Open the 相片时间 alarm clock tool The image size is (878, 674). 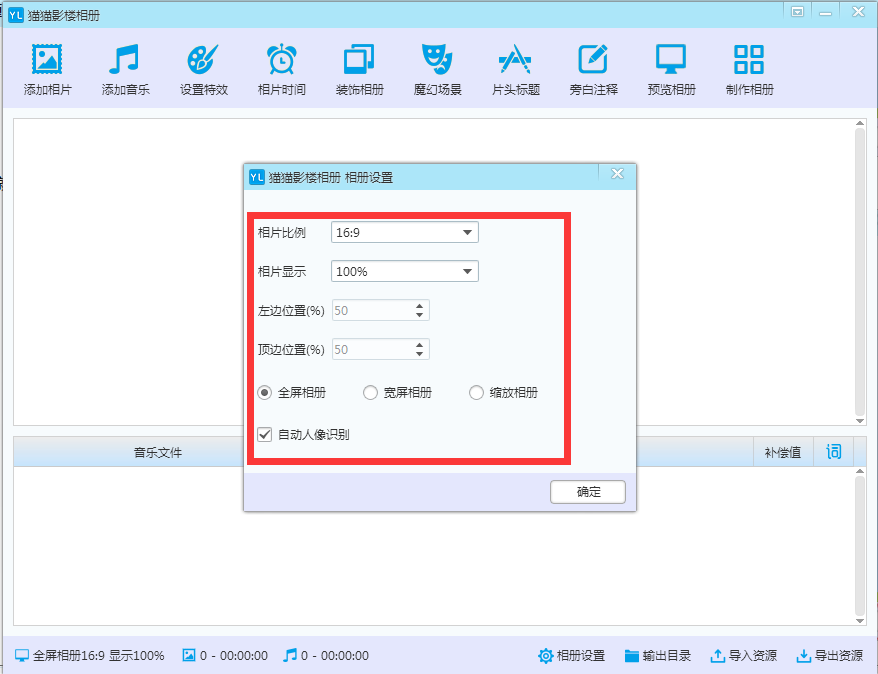(x=281, y=69)
